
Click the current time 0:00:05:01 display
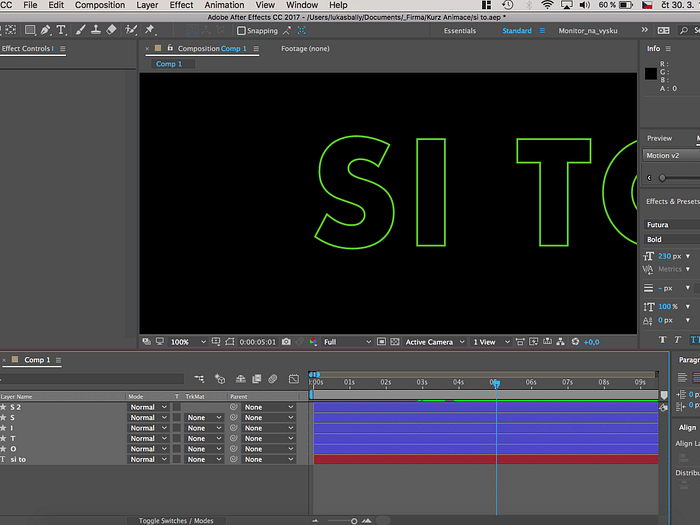coord(258,342)
